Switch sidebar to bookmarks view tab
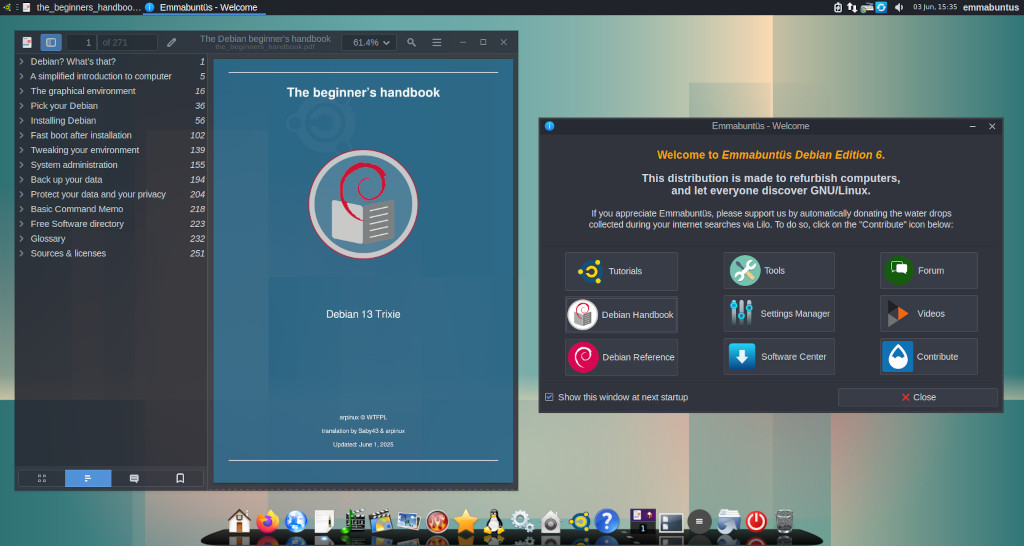This screenshot has width=1024, height=546. click(180, 478)
